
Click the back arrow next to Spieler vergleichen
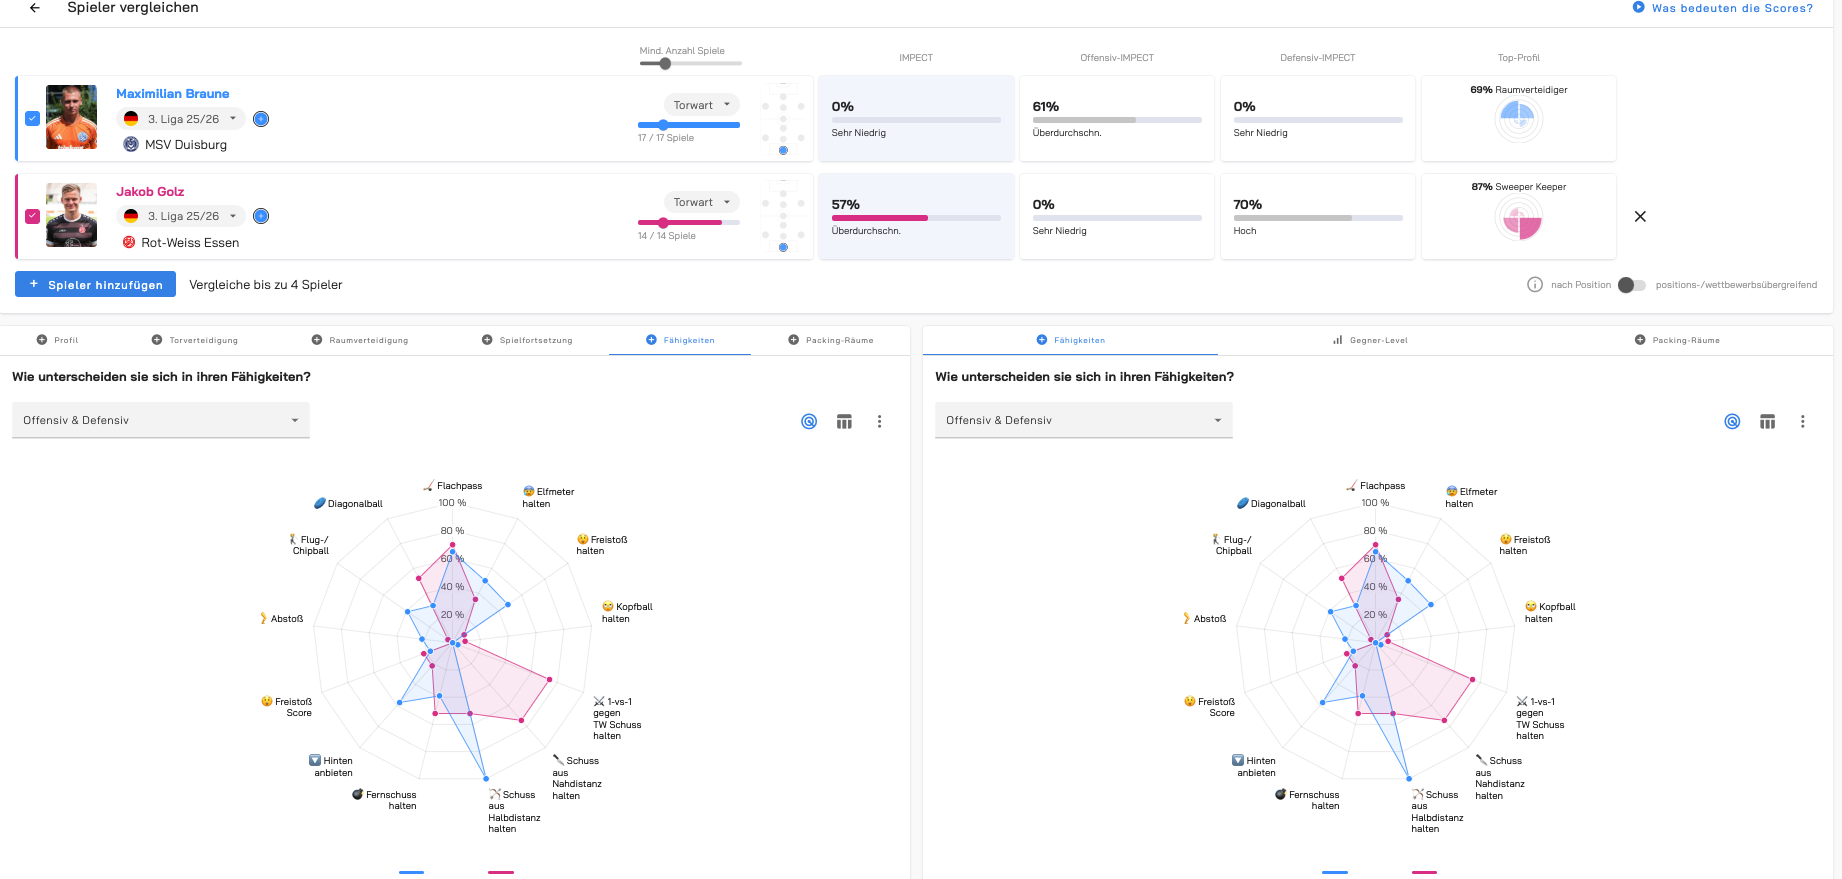(35, 8)
